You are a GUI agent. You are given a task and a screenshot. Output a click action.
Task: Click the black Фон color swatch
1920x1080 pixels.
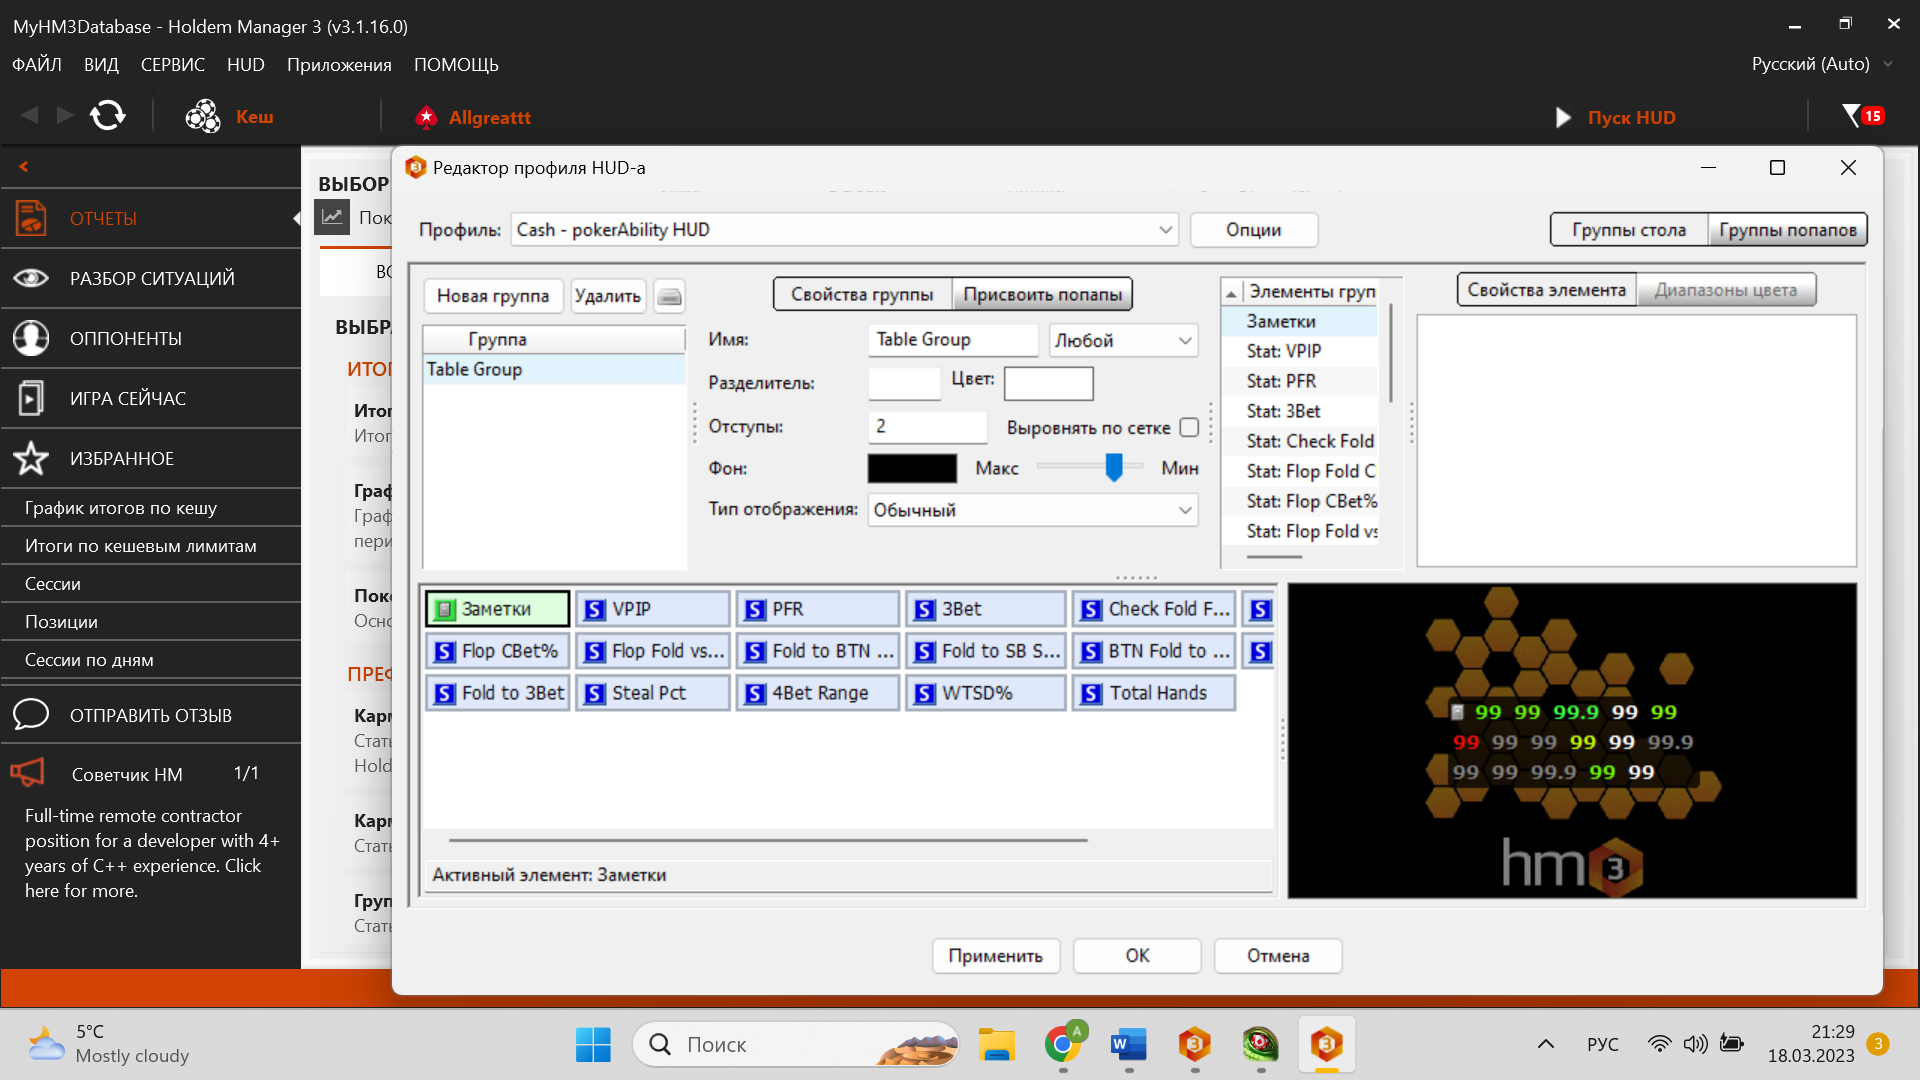(x=912, y=468)
